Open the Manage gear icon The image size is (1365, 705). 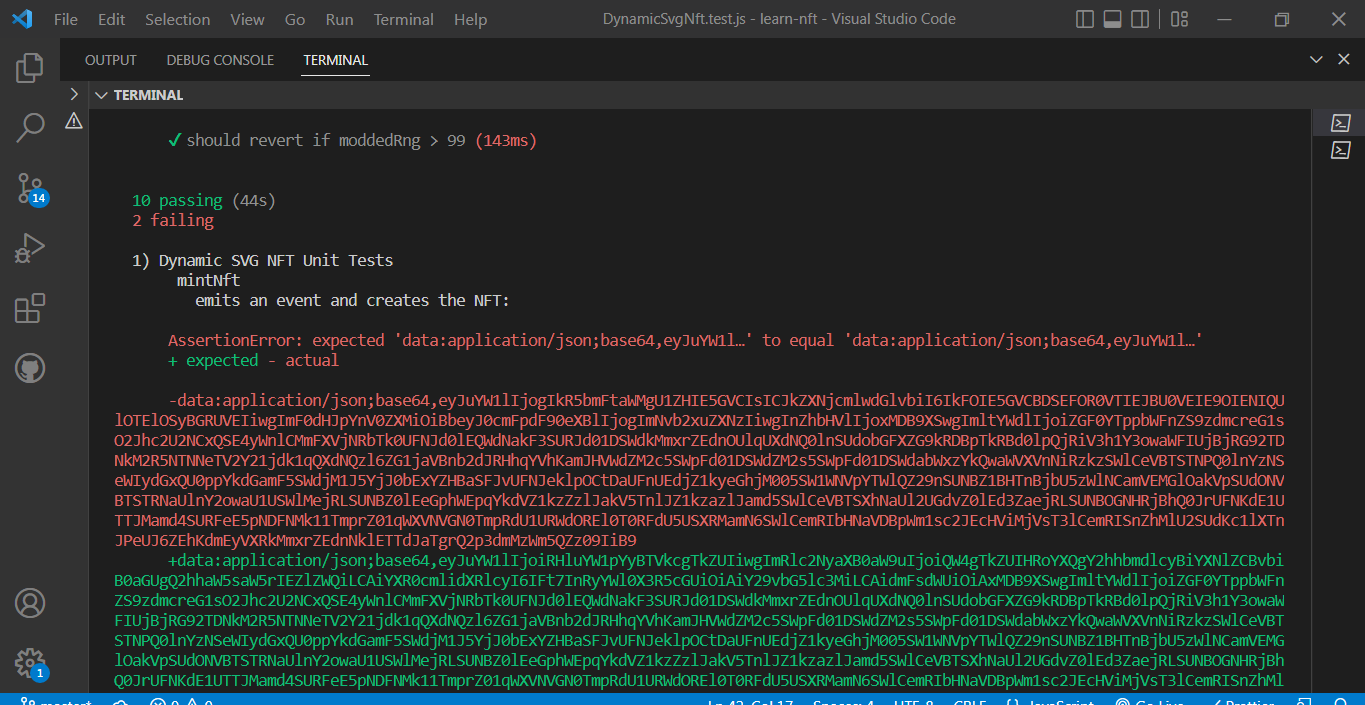tap(30, 663)
